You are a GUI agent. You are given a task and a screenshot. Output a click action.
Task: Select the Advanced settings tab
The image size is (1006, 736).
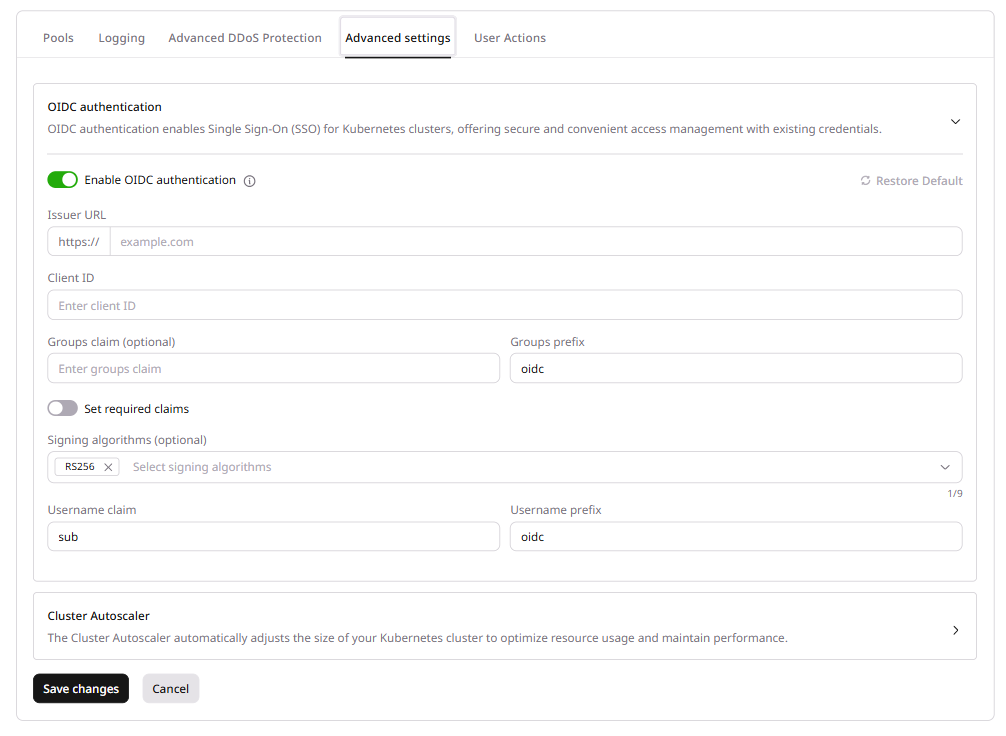point(398,38)
